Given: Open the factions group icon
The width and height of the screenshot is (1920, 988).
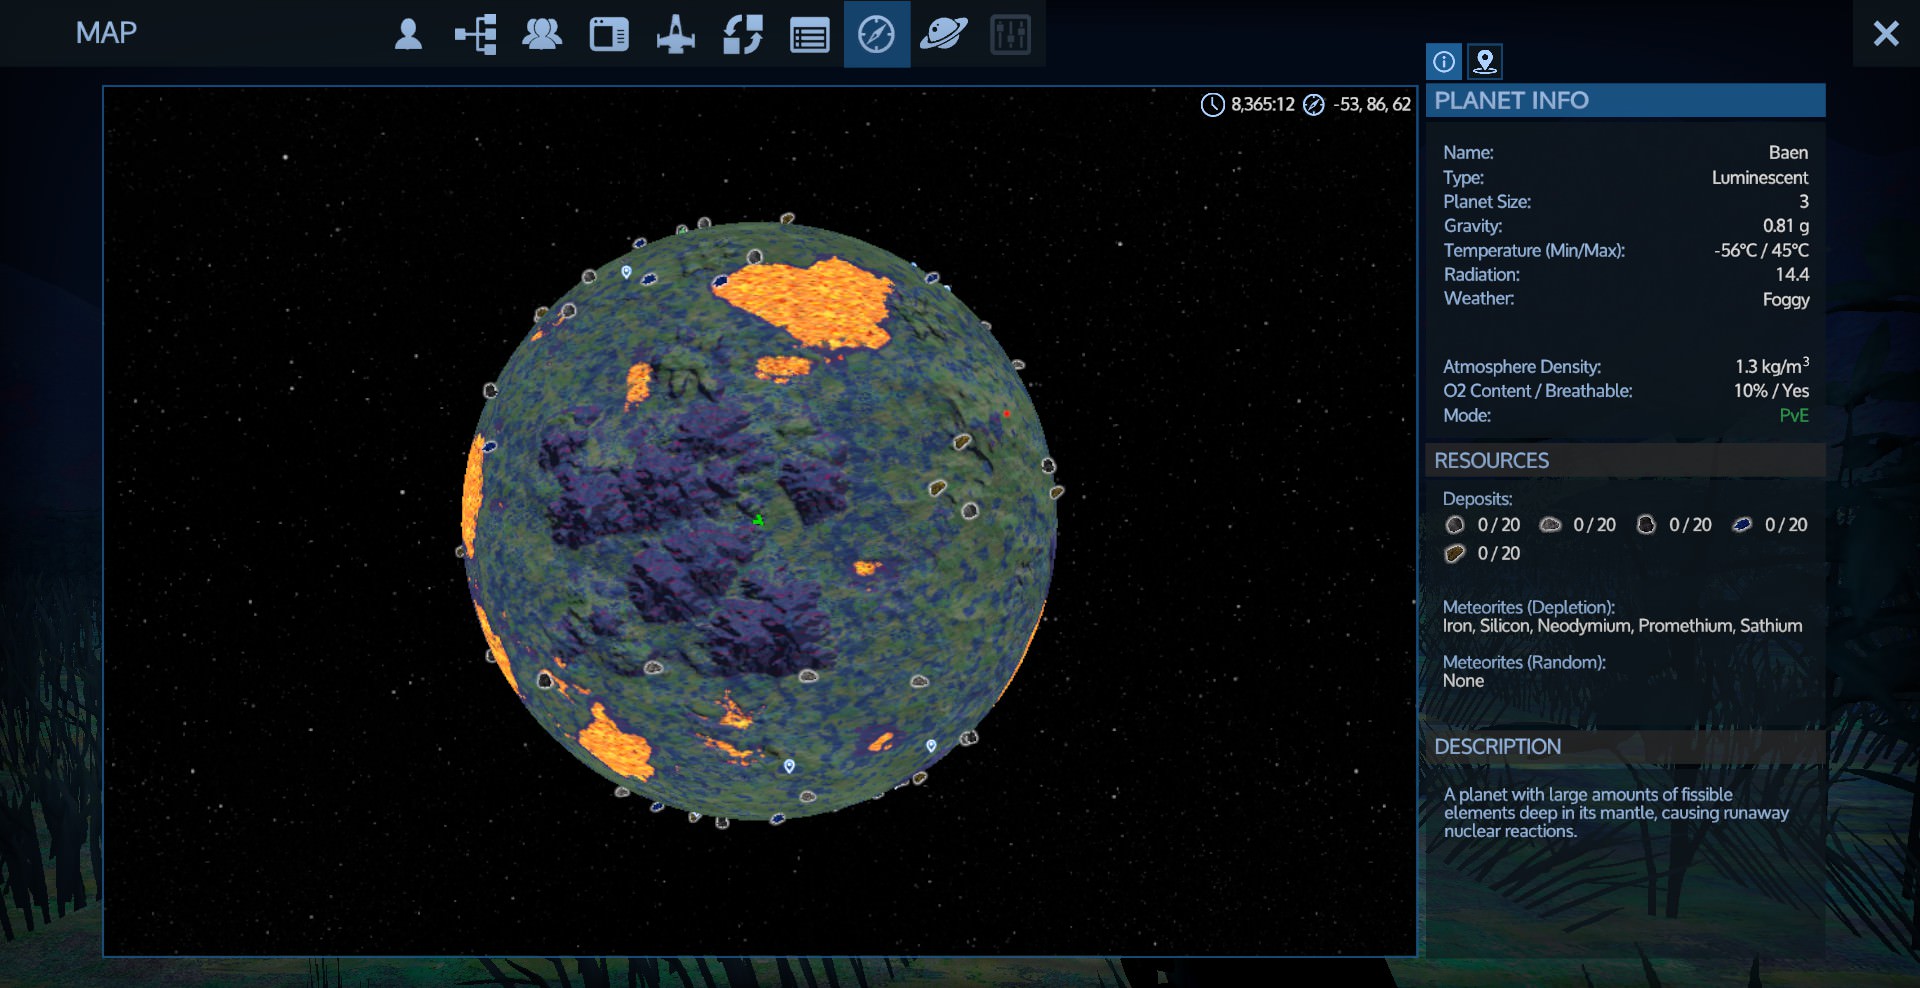Looking at the screenshot, I should pos(542,34).
